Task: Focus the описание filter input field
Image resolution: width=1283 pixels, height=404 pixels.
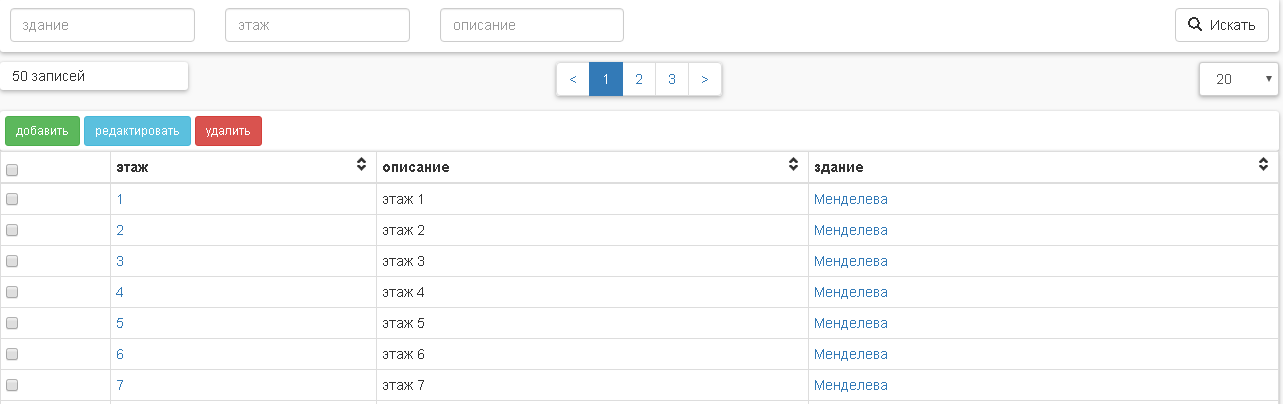Action: [x=531, y=26]
